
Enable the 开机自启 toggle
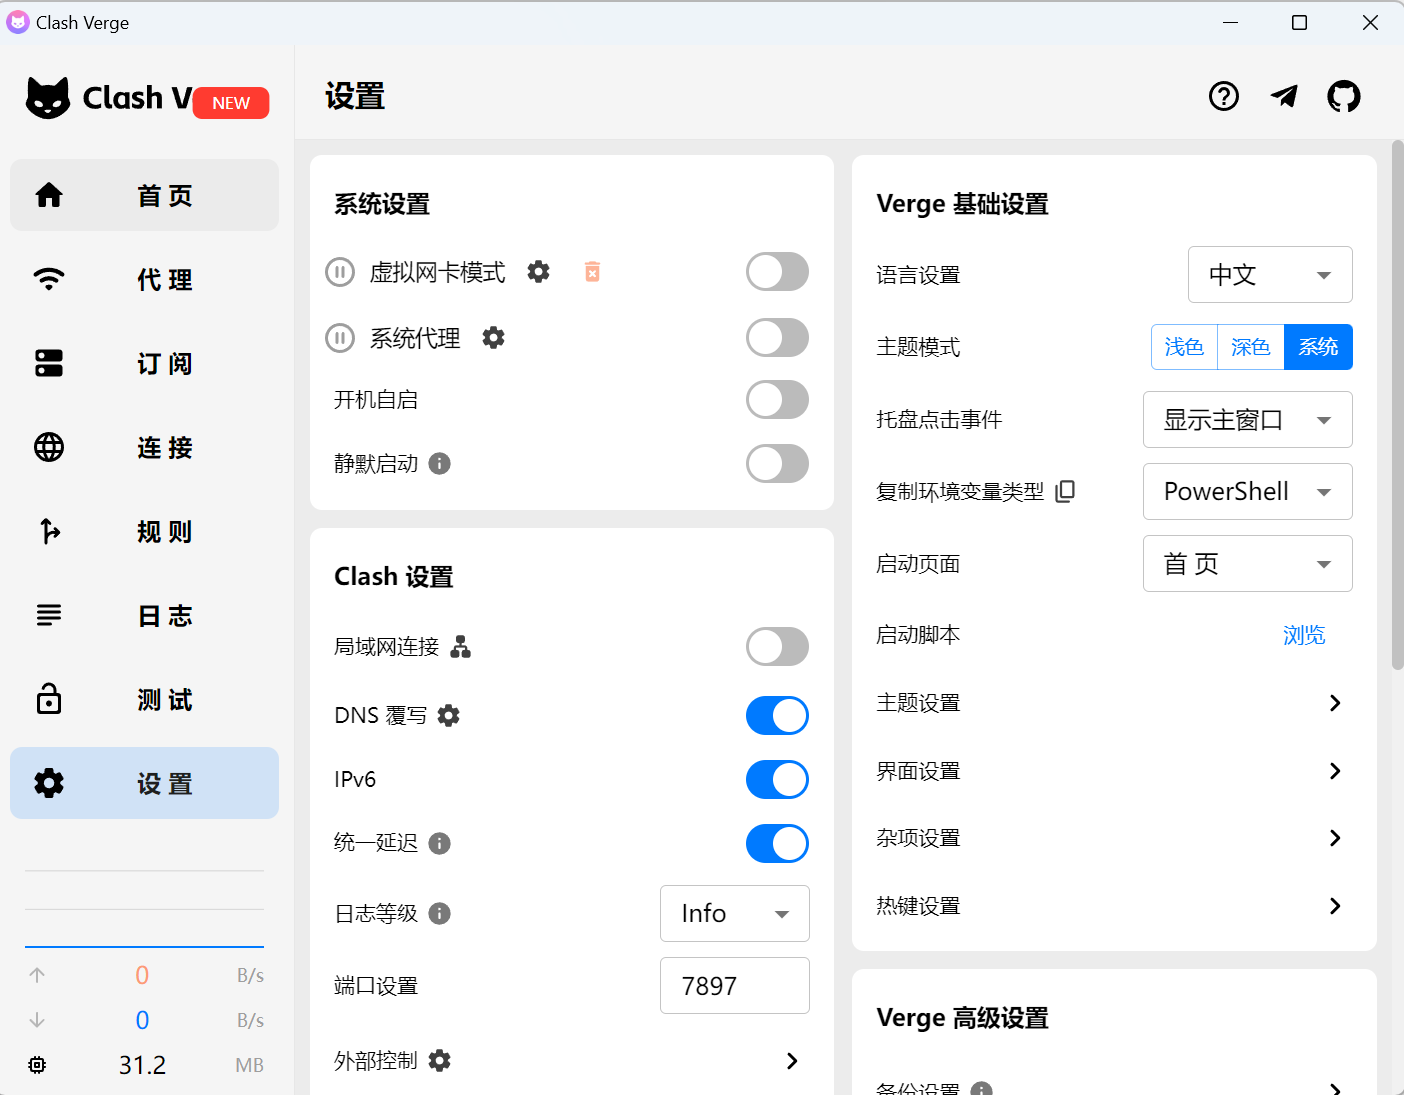pyautogui.click(x=777, y=399)
